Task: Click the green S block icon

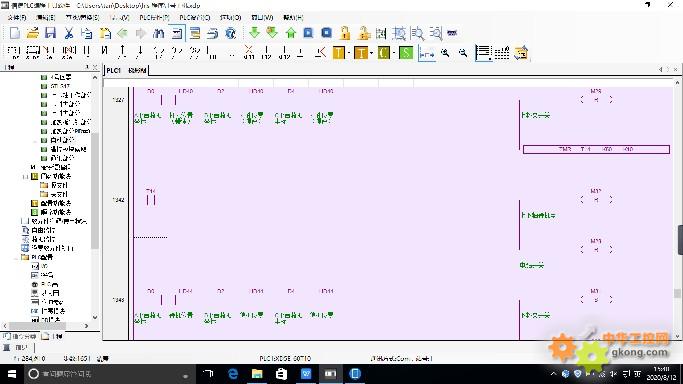Action: (406, 53)
